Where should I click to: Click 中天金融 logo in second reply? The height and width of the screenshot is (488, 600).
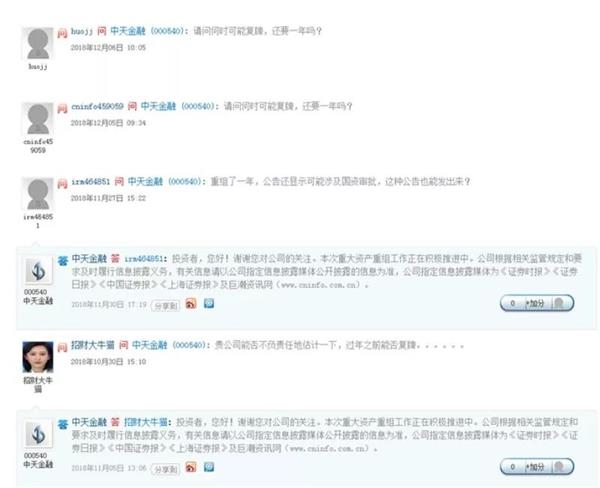[x=38, y=435]
